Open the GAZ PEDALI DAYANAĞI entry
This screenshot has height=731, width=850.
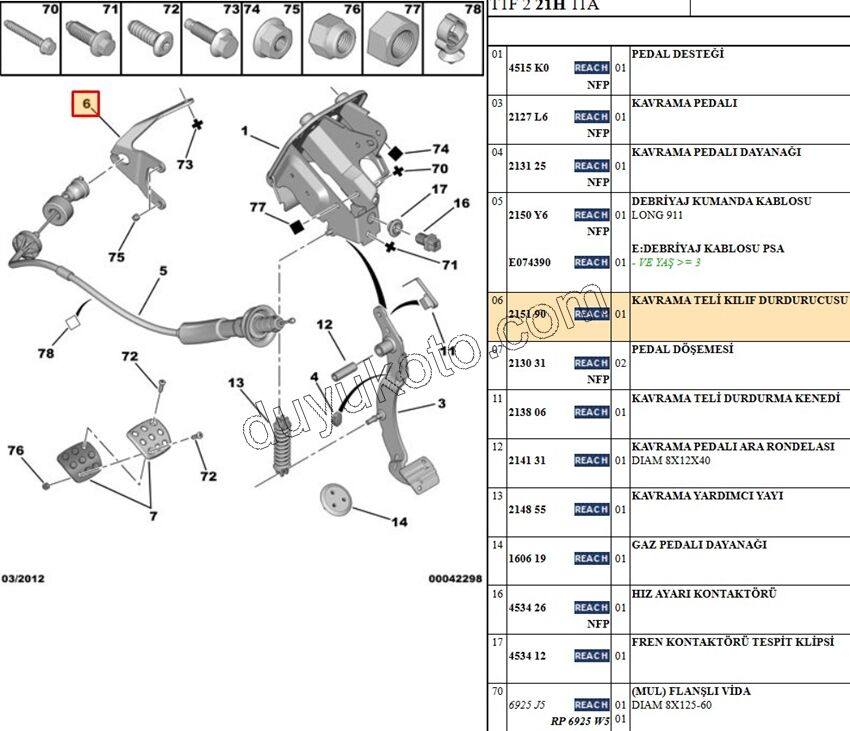pos(698,545)
